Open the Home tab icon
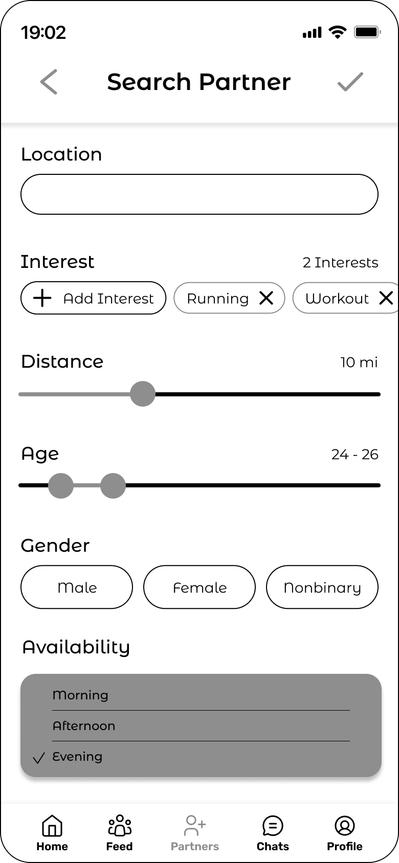This screenshot has height=863, width=399. [52, 826]
